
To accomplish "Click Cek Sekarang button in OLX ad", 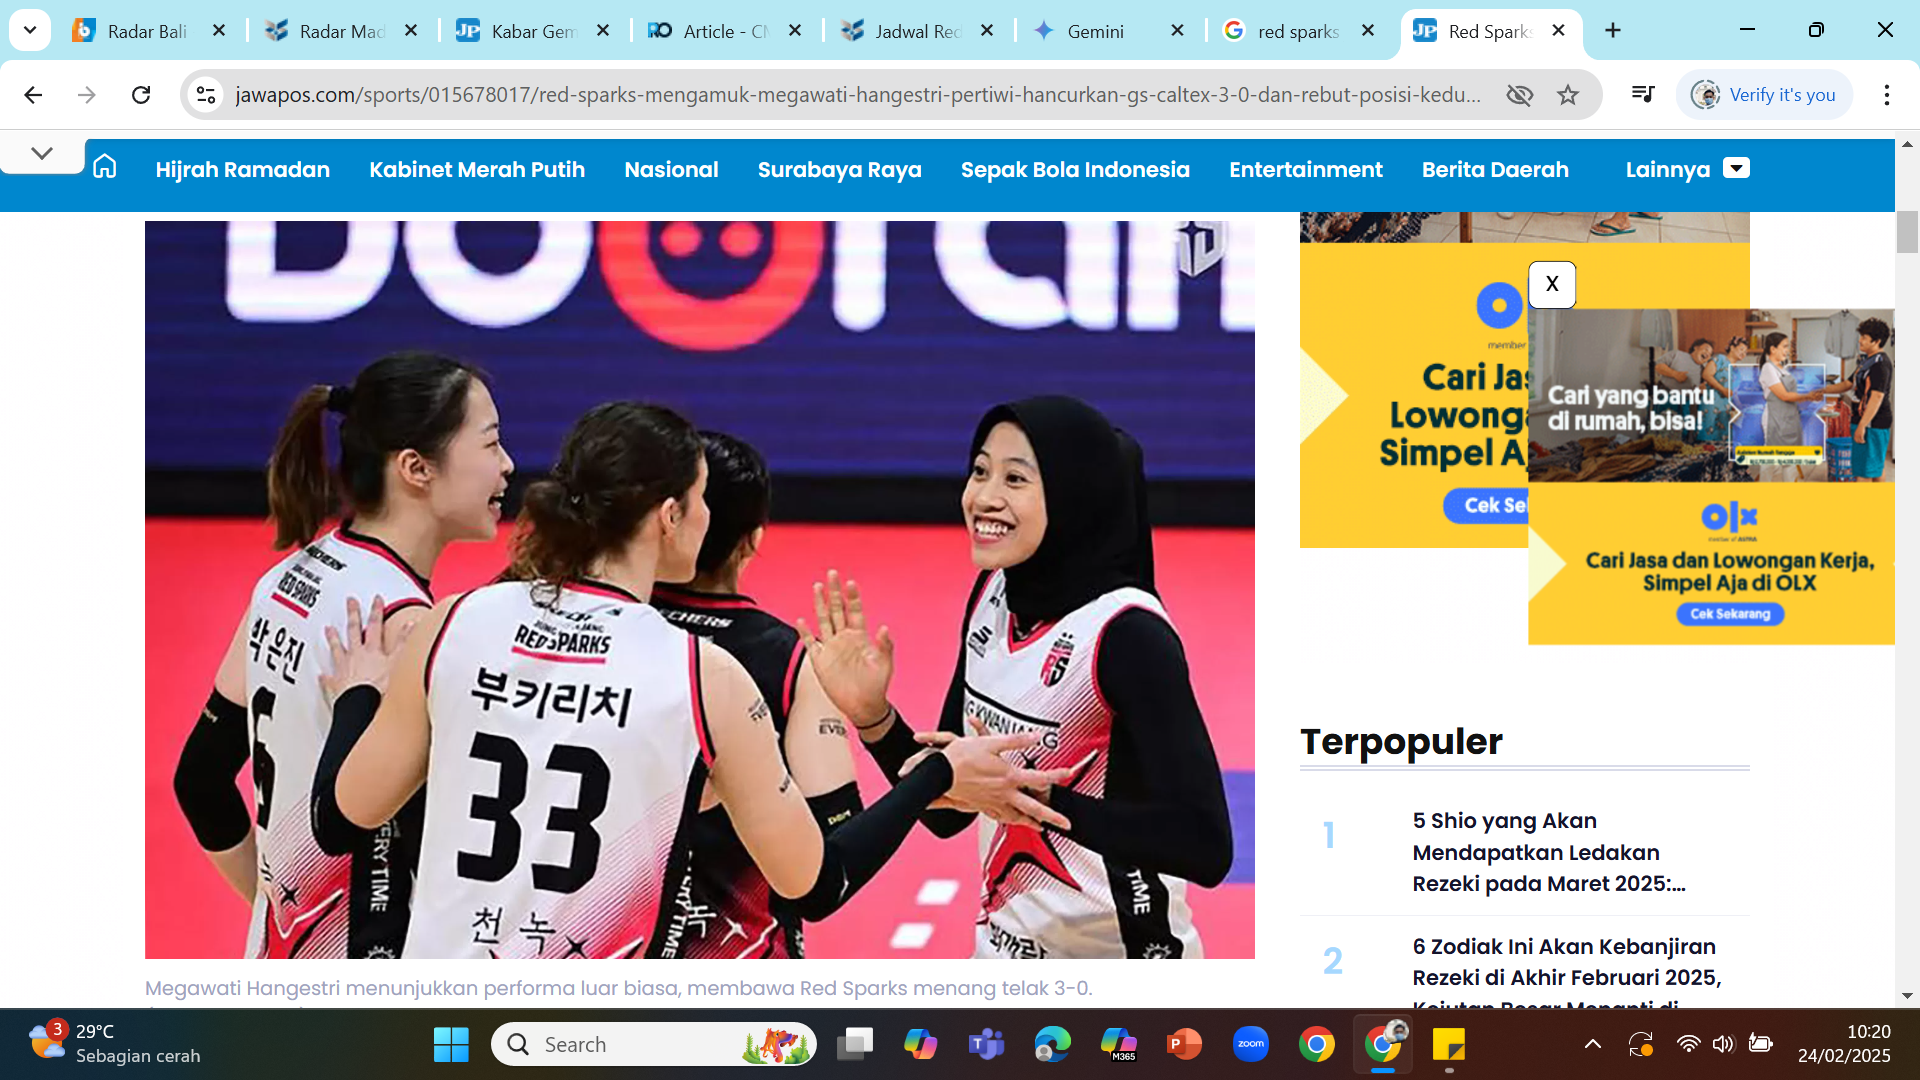I will (x=1730, y=614).
